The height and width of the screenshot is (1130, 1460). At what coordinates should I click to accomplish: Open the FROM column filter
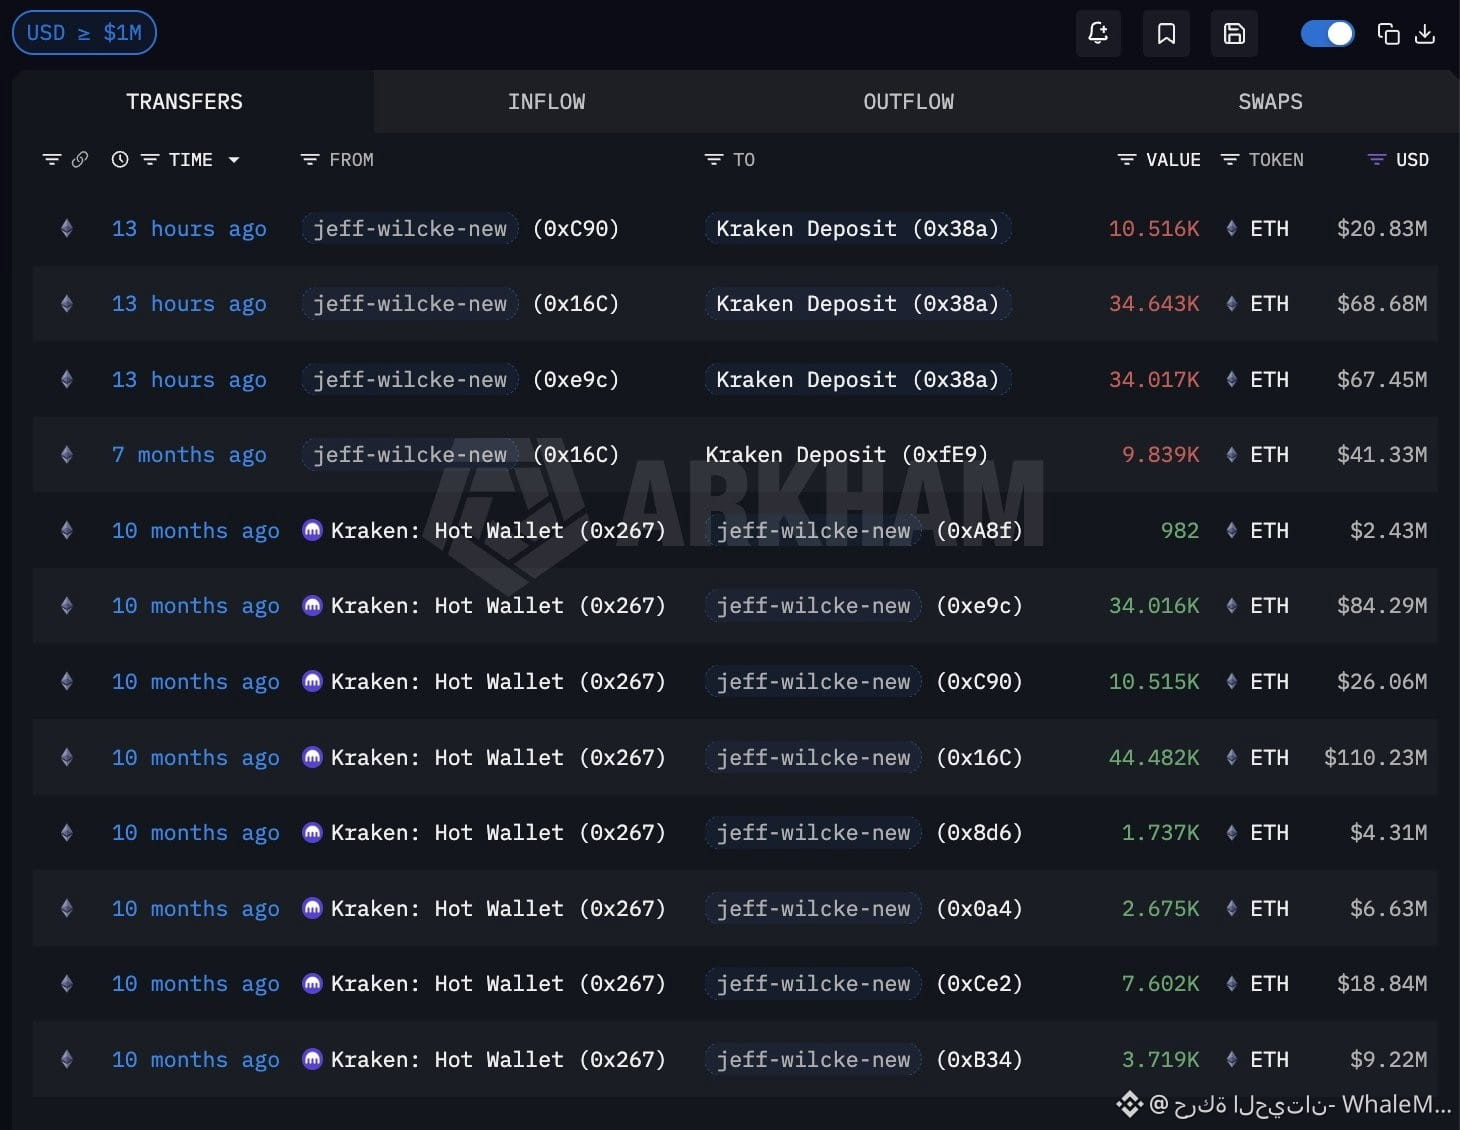pyautogui.click(x=310, y=159)
